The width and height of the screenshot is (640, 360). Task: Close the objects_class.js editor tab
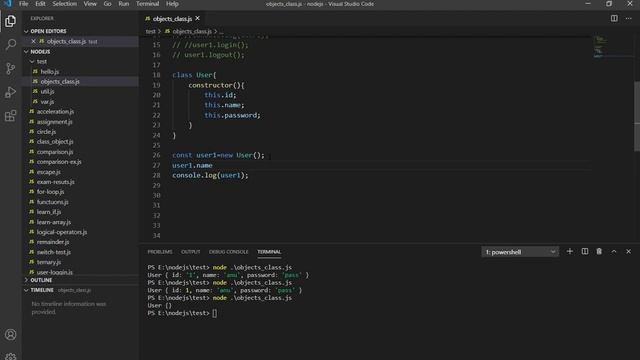[198, 18]
